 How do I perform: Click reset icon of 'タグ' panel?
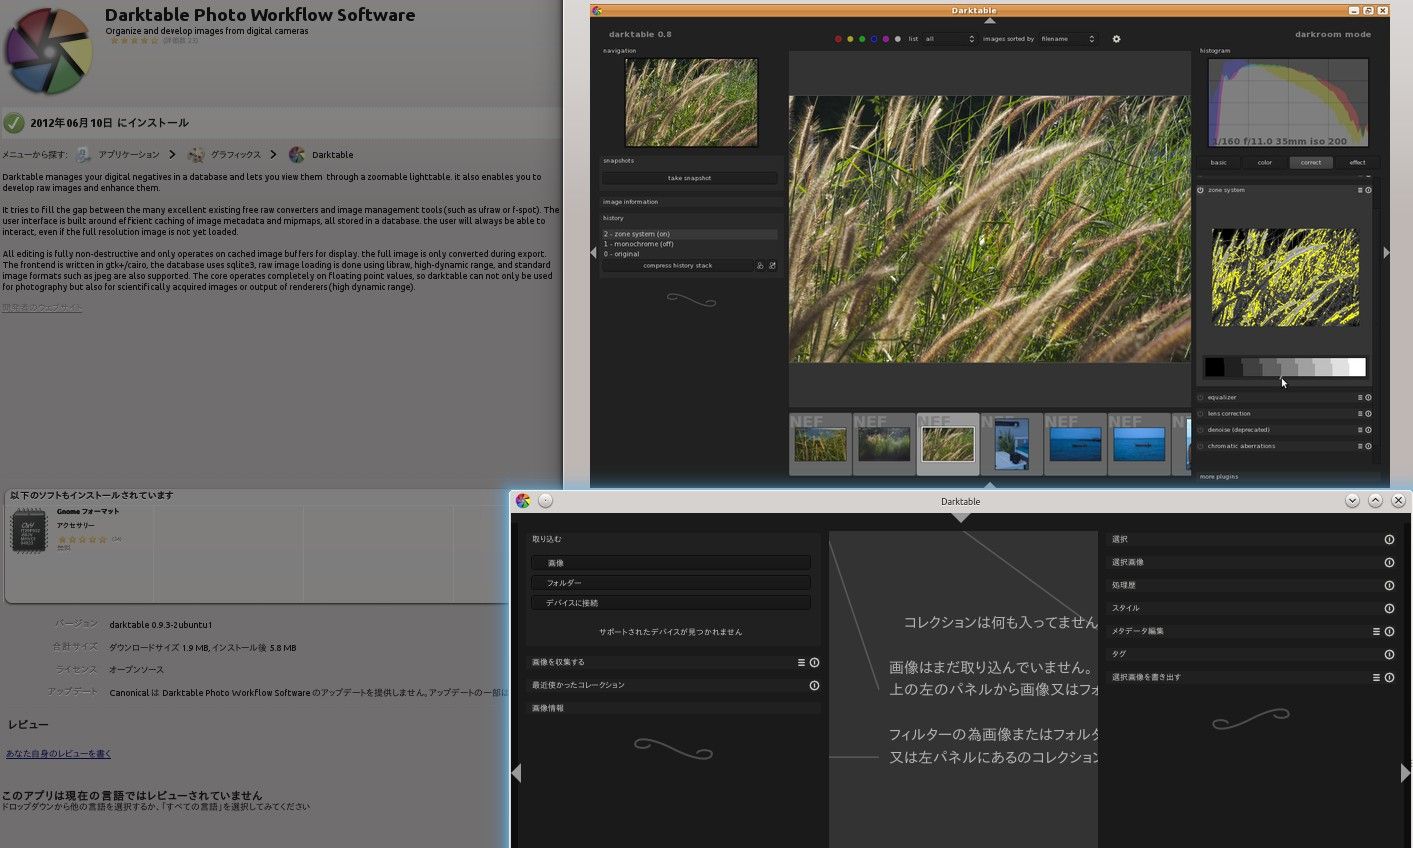[1389, 654]
